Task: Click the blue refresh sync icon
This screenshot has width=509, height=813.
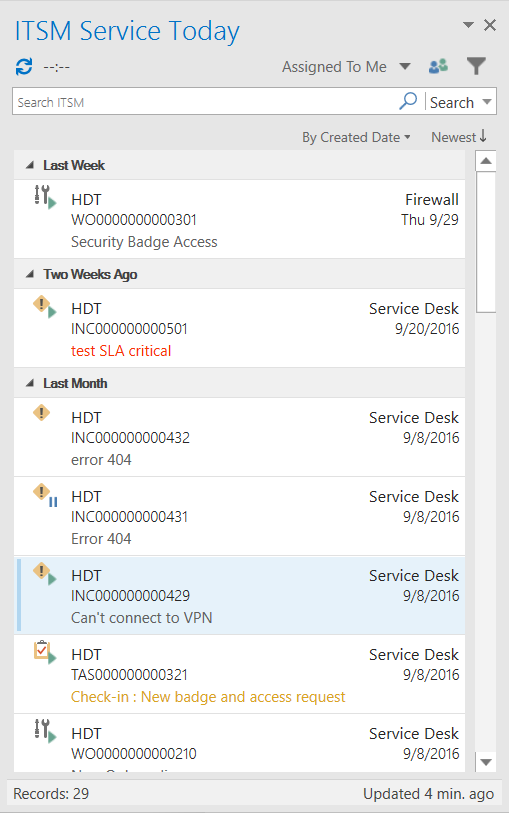Action: [24, 67]
